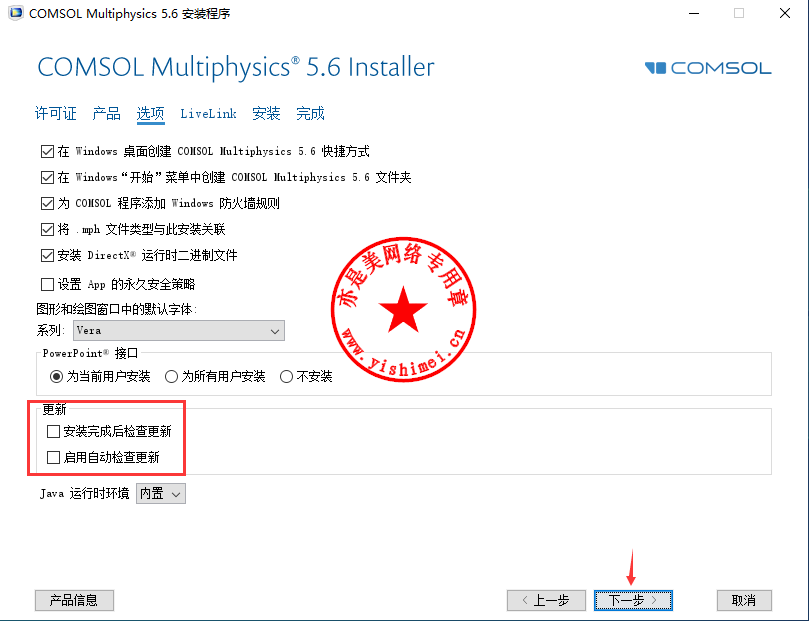Select PowerPoint install for current user

pyautogui.click(x=56, y=377)
